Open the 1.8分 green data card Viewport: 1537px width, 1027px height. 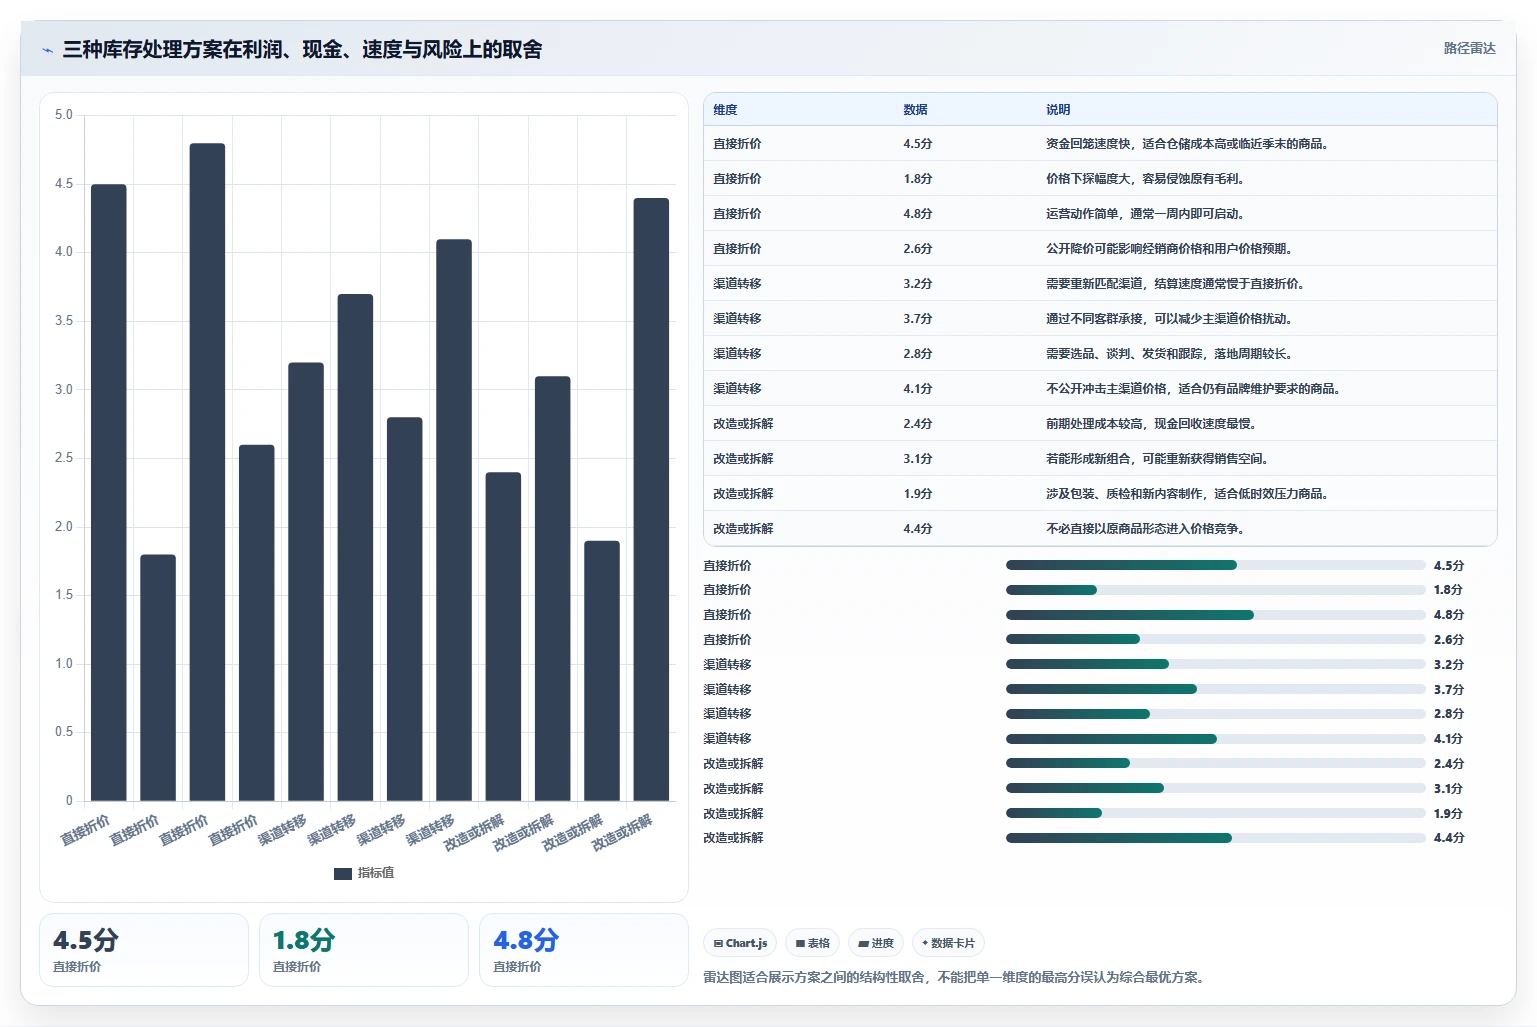(364, 950)
